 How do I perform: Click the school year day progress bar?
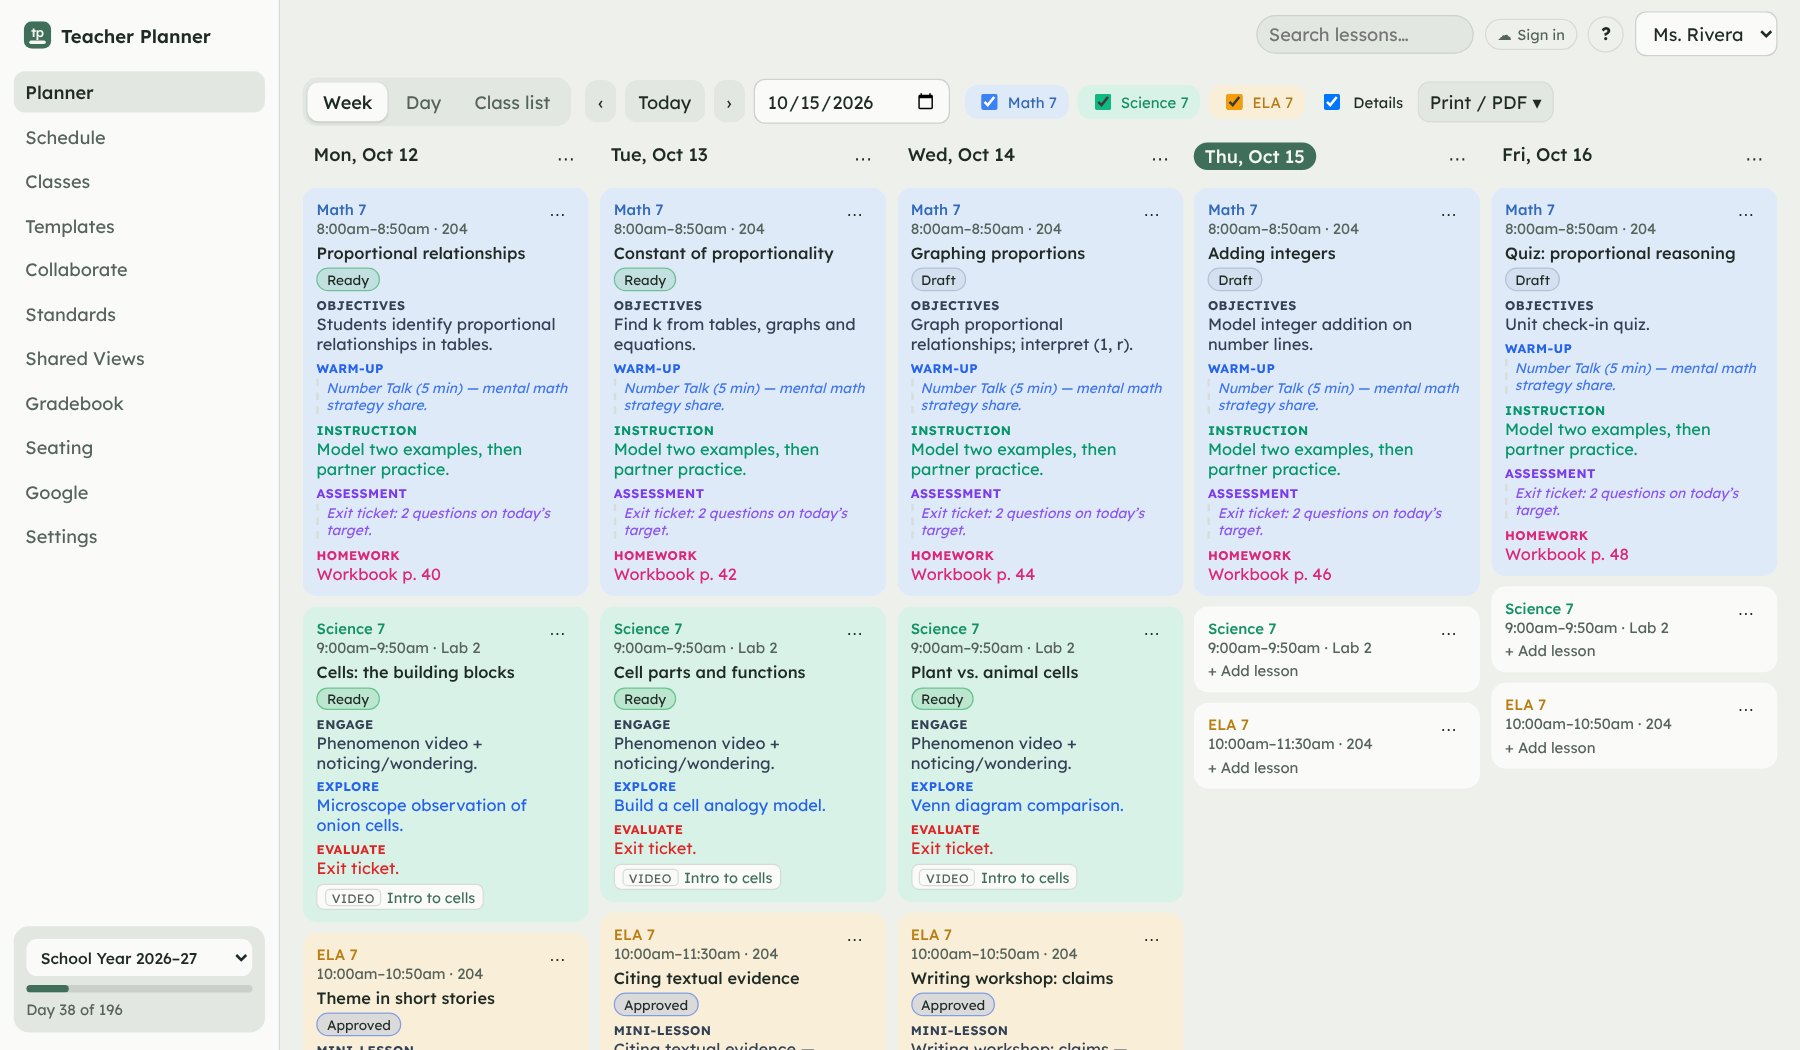point(139,988)
